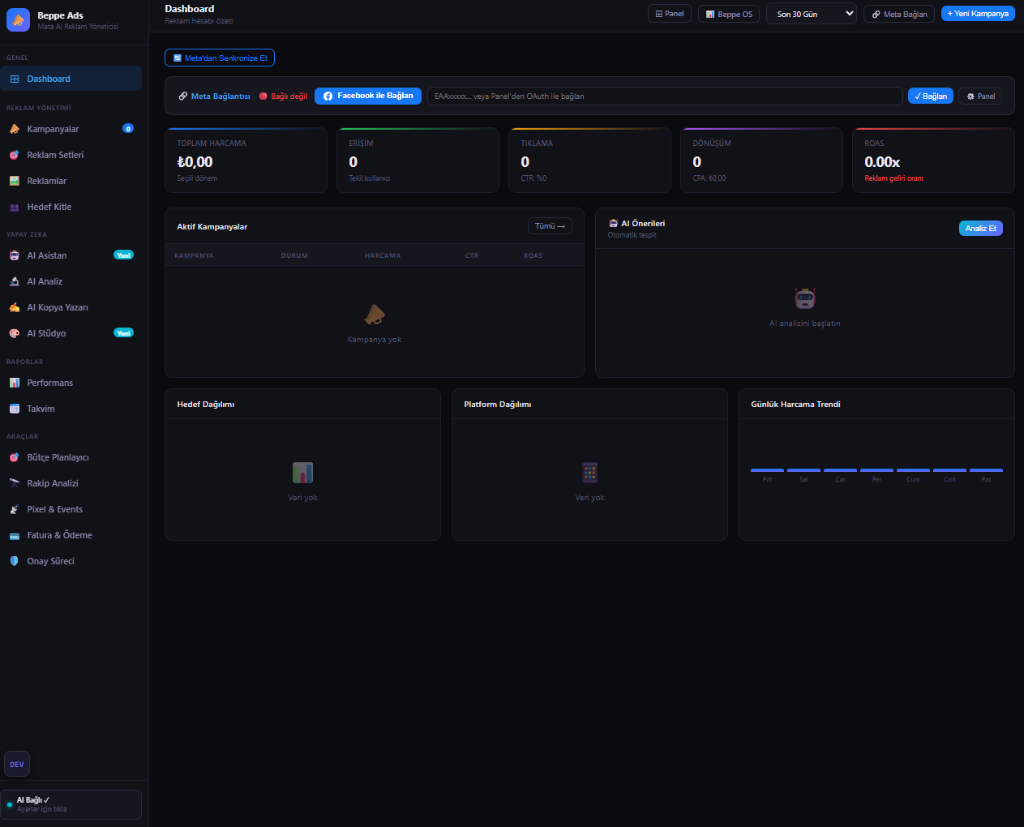Click the Beppe Ads logo icon

18,19
